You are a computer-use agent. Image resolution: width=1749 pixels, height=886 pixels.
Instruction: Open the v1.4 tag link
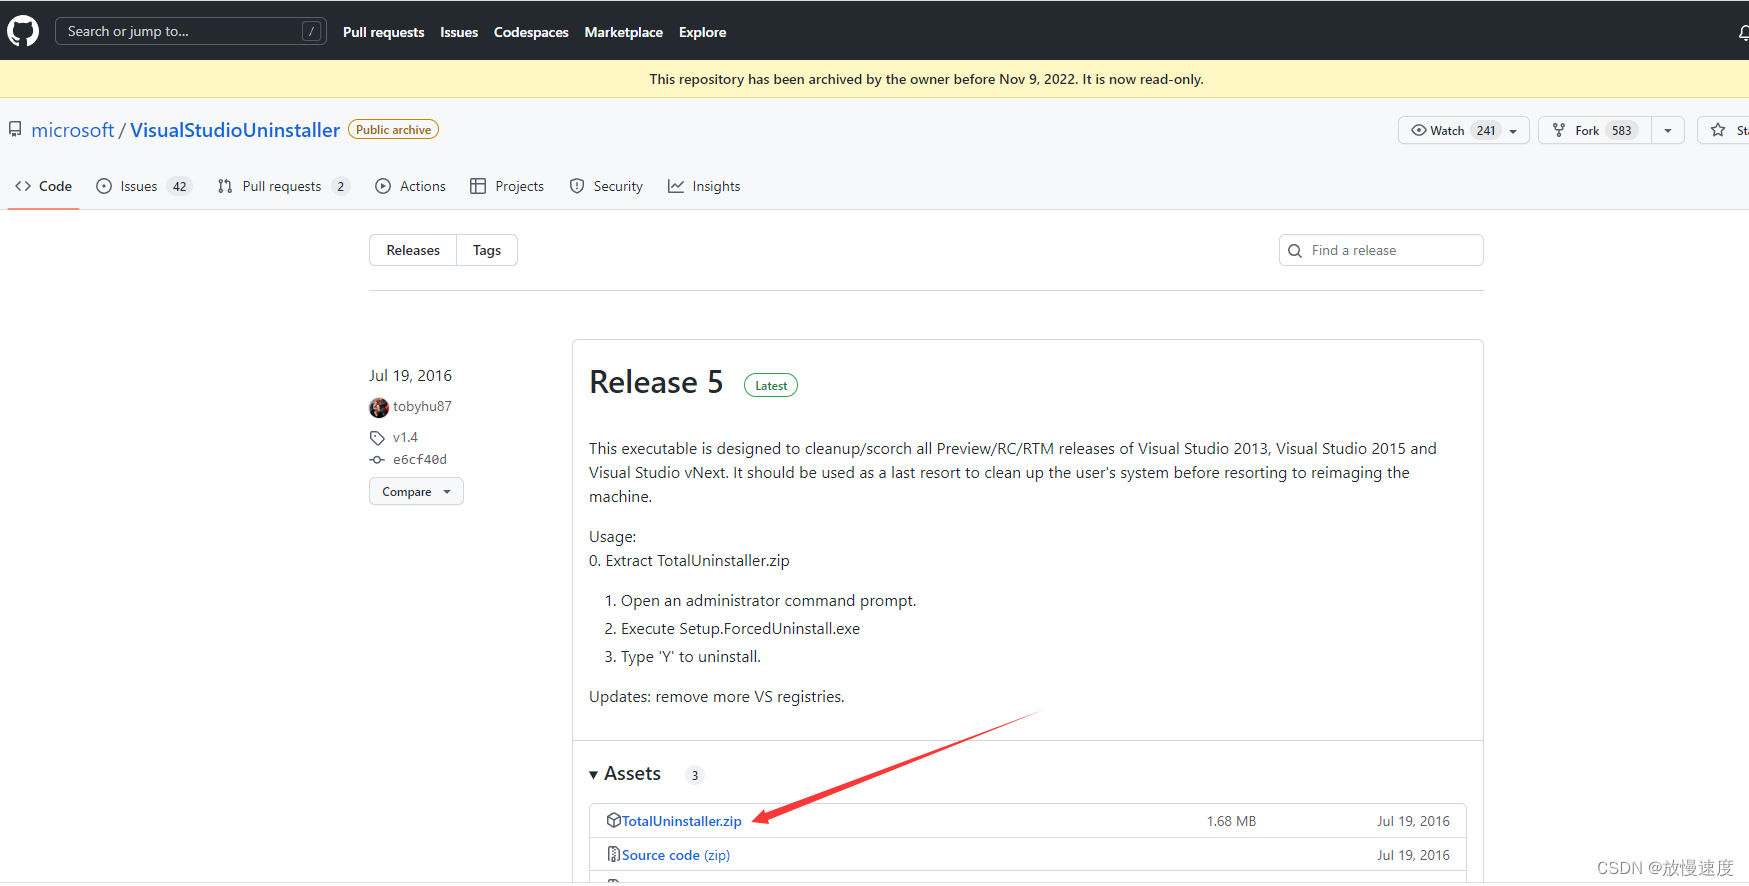pyautogui.click(x=405, y=437)
